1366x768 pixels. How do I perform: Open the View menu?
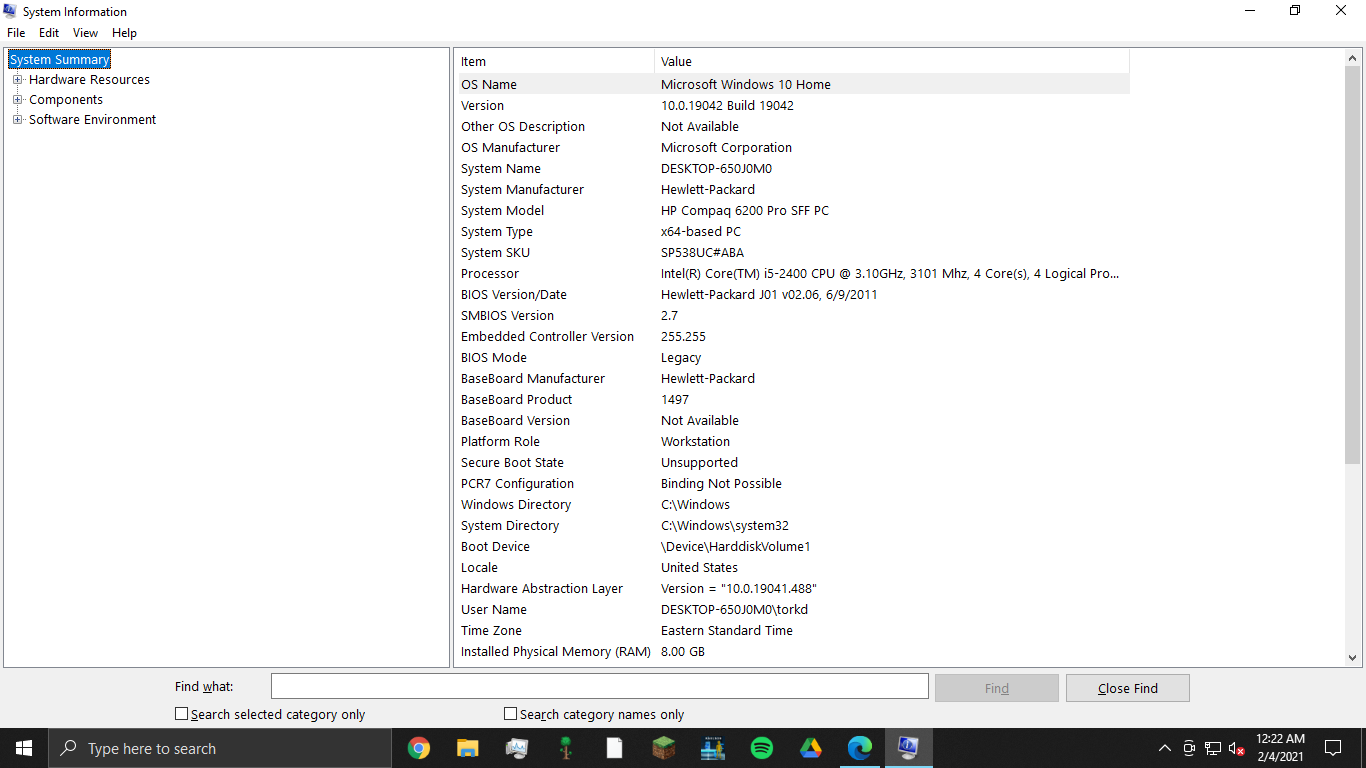86,33
